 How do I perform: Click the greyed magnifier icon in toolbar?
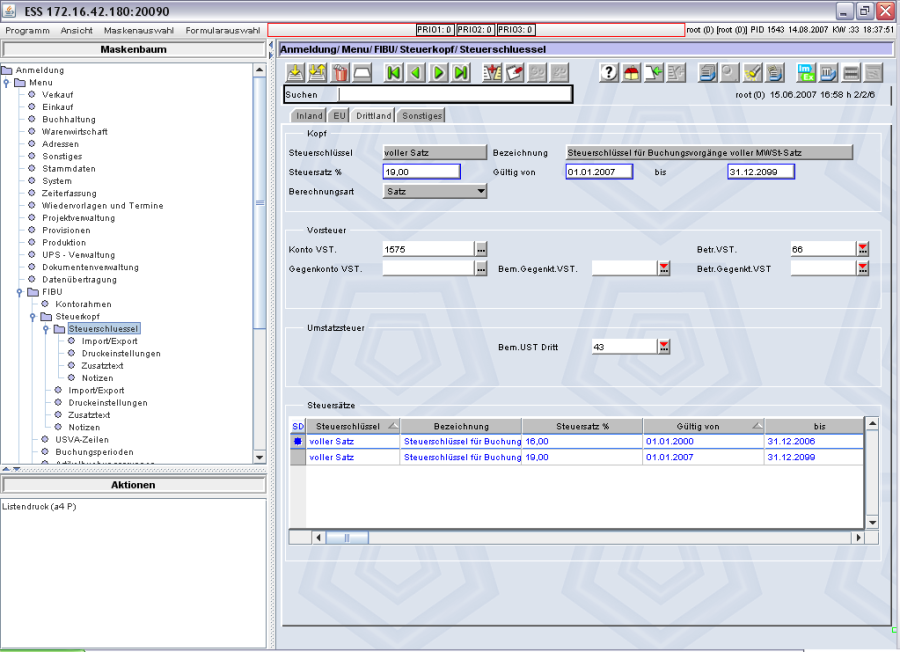tap(730, 73)
